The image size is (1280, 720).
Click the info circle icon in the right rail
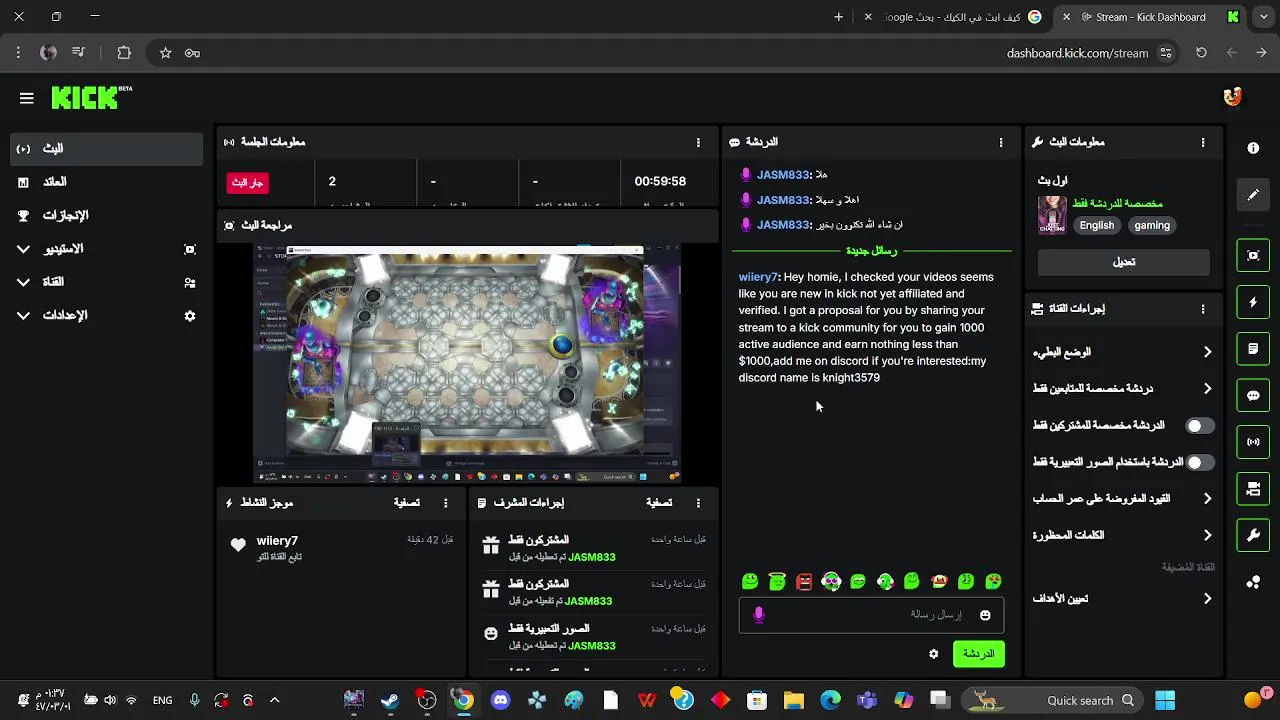tap(1253, 148)
